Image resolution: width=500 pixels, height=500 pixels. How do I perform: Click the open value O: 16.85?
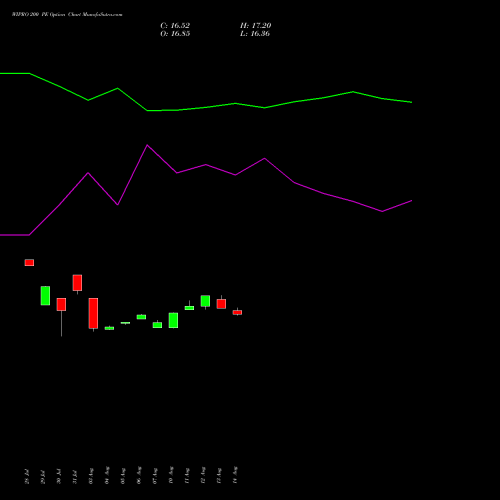175,34
